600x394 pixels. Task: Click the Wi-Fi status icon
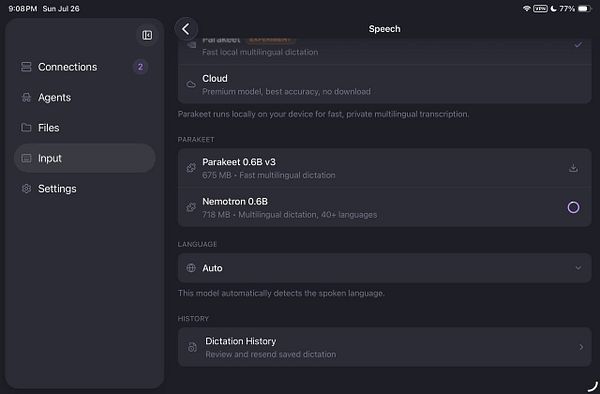[527, 8]
